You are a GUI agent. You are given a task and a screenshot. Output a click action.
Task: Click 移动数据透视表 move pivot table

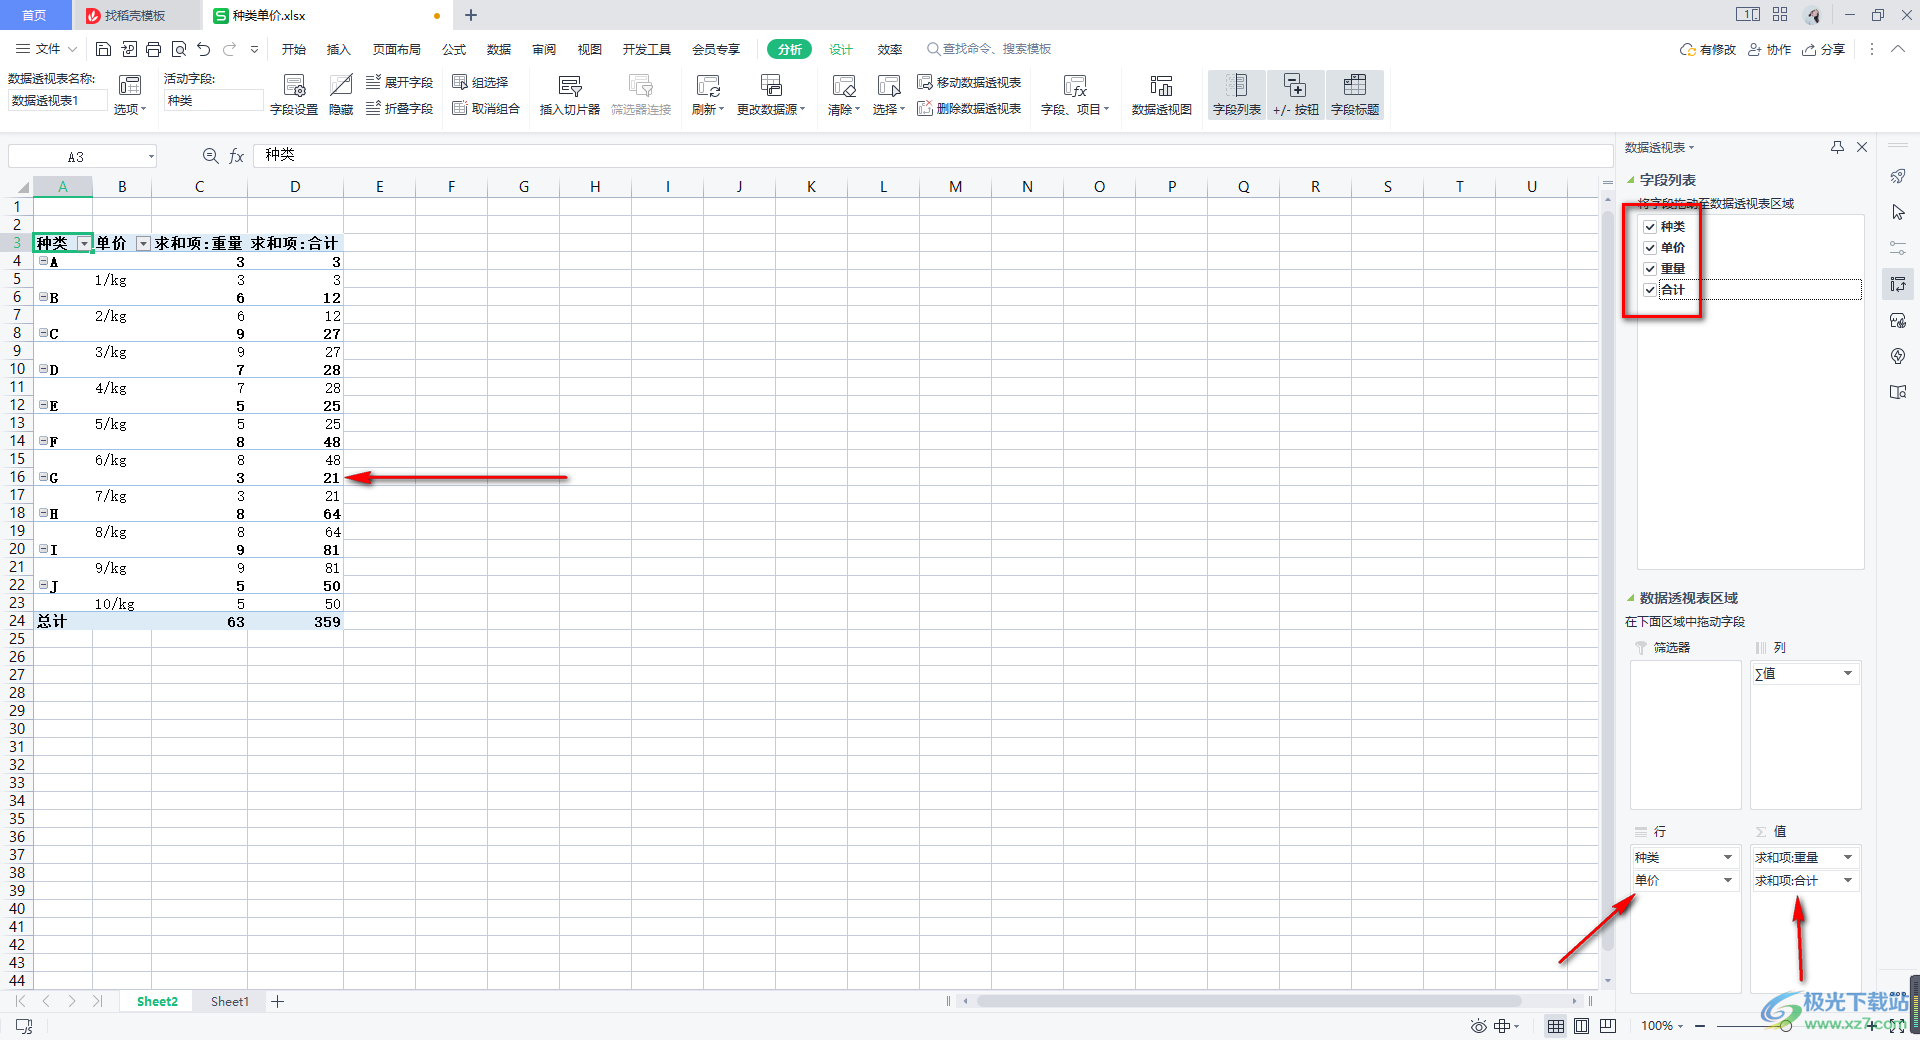(x=969, y=82)
